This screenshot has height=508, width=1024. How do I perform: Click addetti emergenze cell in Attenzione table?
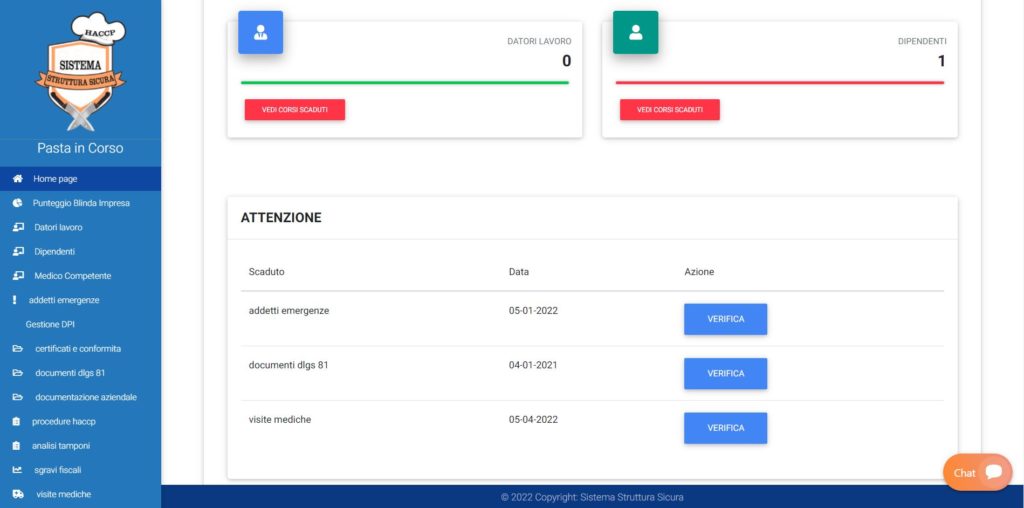click(x=289, y=311)
